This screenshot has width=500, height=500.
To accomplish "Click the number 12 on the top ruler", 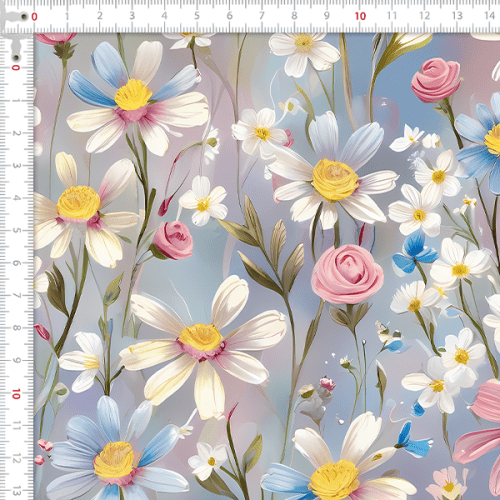I will coord(424,15).
